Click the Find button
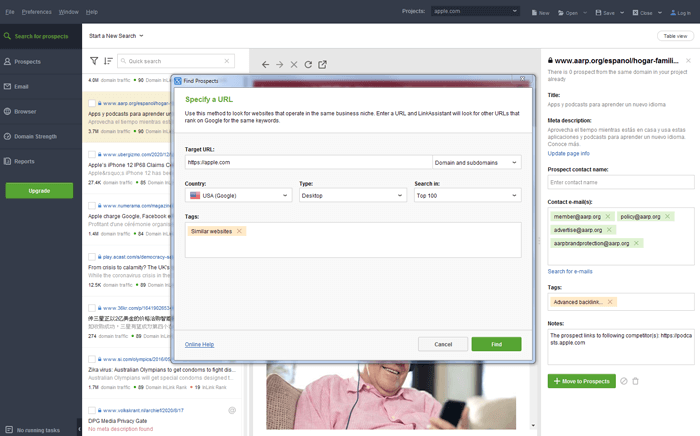700x436 pixels. pos(496,344)
